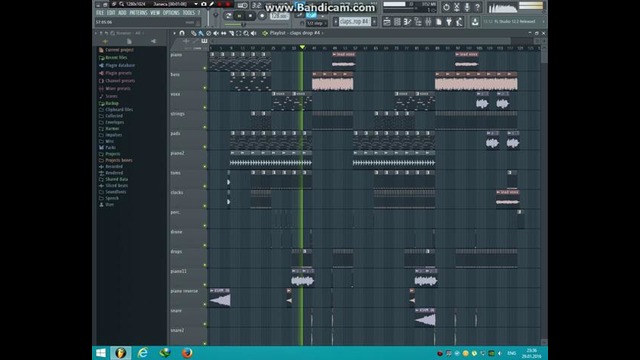This screenshot has width=640, height=360.
Task: Open the channel rack step sequencer view
Action: click(x=397, y=22)
